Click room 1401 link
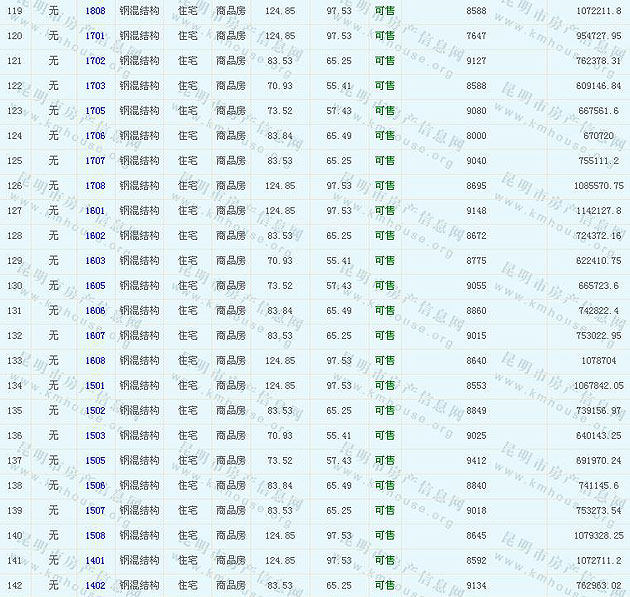The image size is (630, 597). pyautogui.click(x=95, y=560)
